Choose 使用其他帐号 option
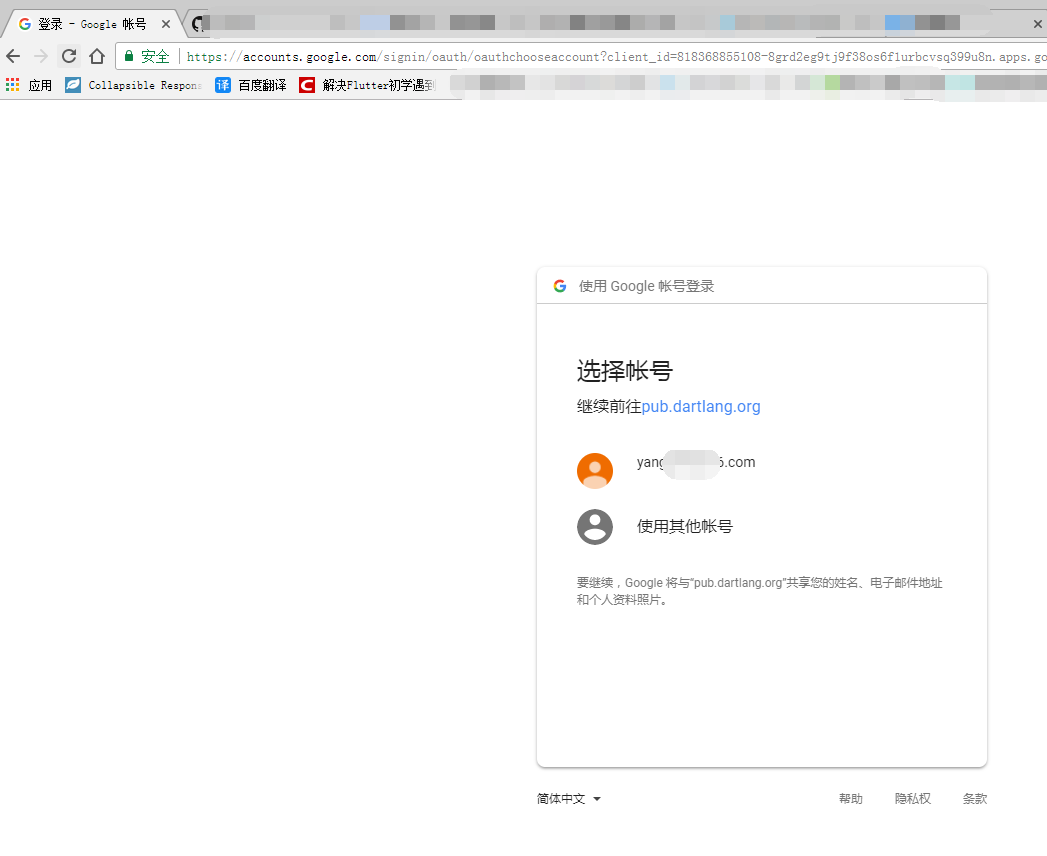This screenshot has width=1047, height=856. 685,527
